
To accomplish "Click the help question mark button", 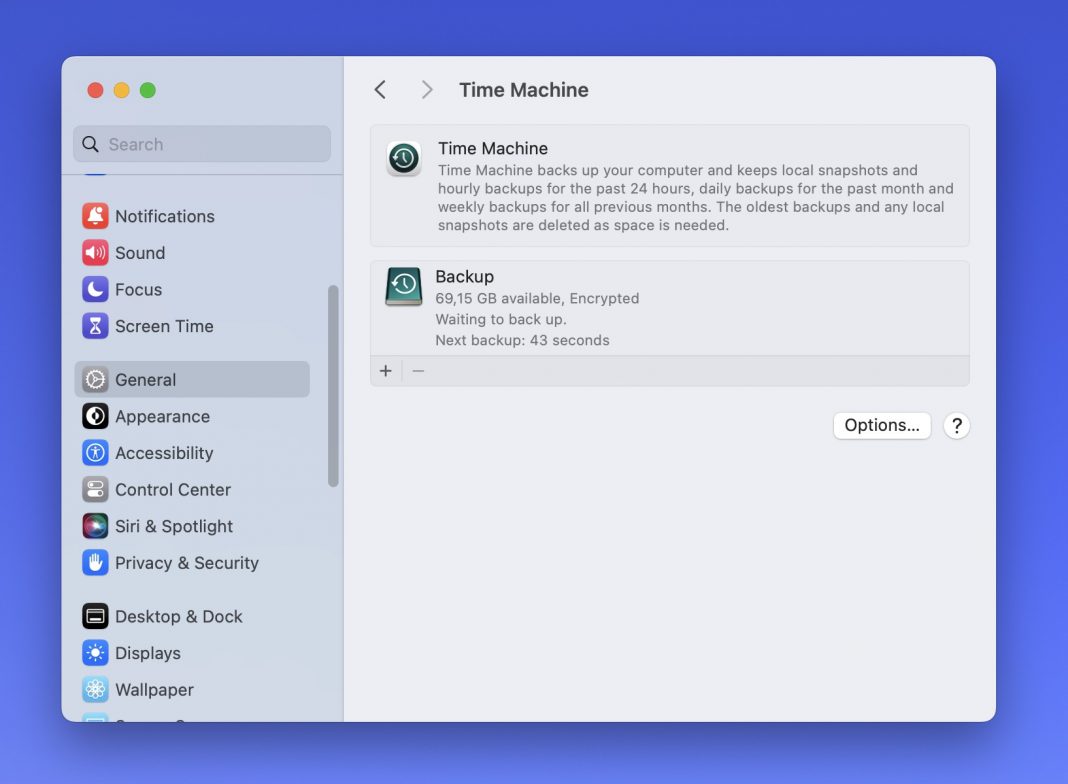I will 956,425.
